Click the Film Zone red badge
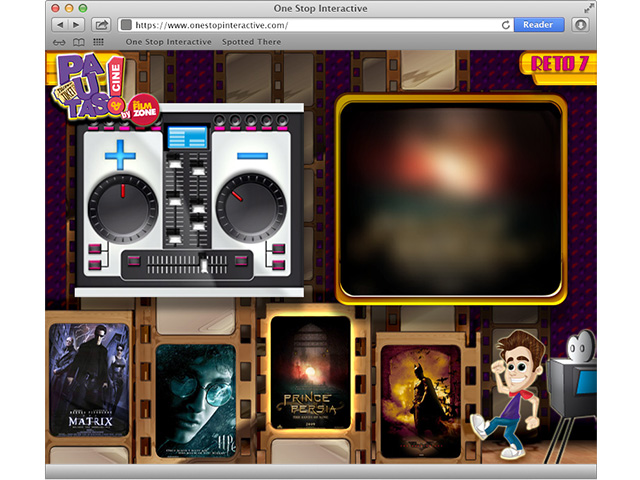This screenshot has width=640, height=480. pyautogui.click(x=143, y=110)
